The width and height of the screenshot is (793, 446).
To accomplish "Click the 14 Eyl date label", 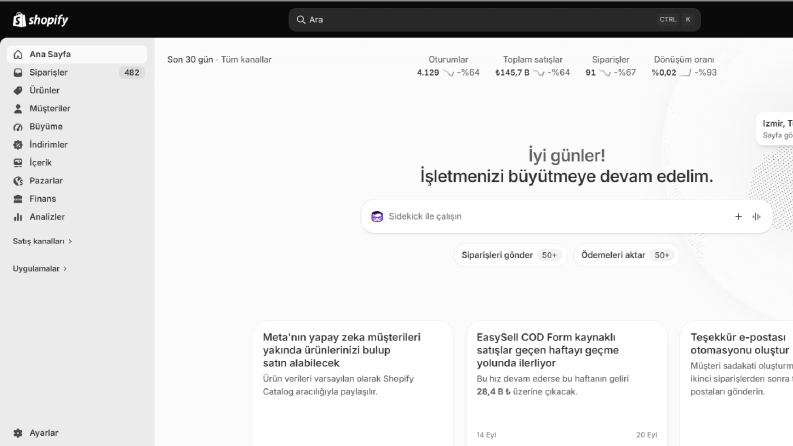I will click(486, 435).
